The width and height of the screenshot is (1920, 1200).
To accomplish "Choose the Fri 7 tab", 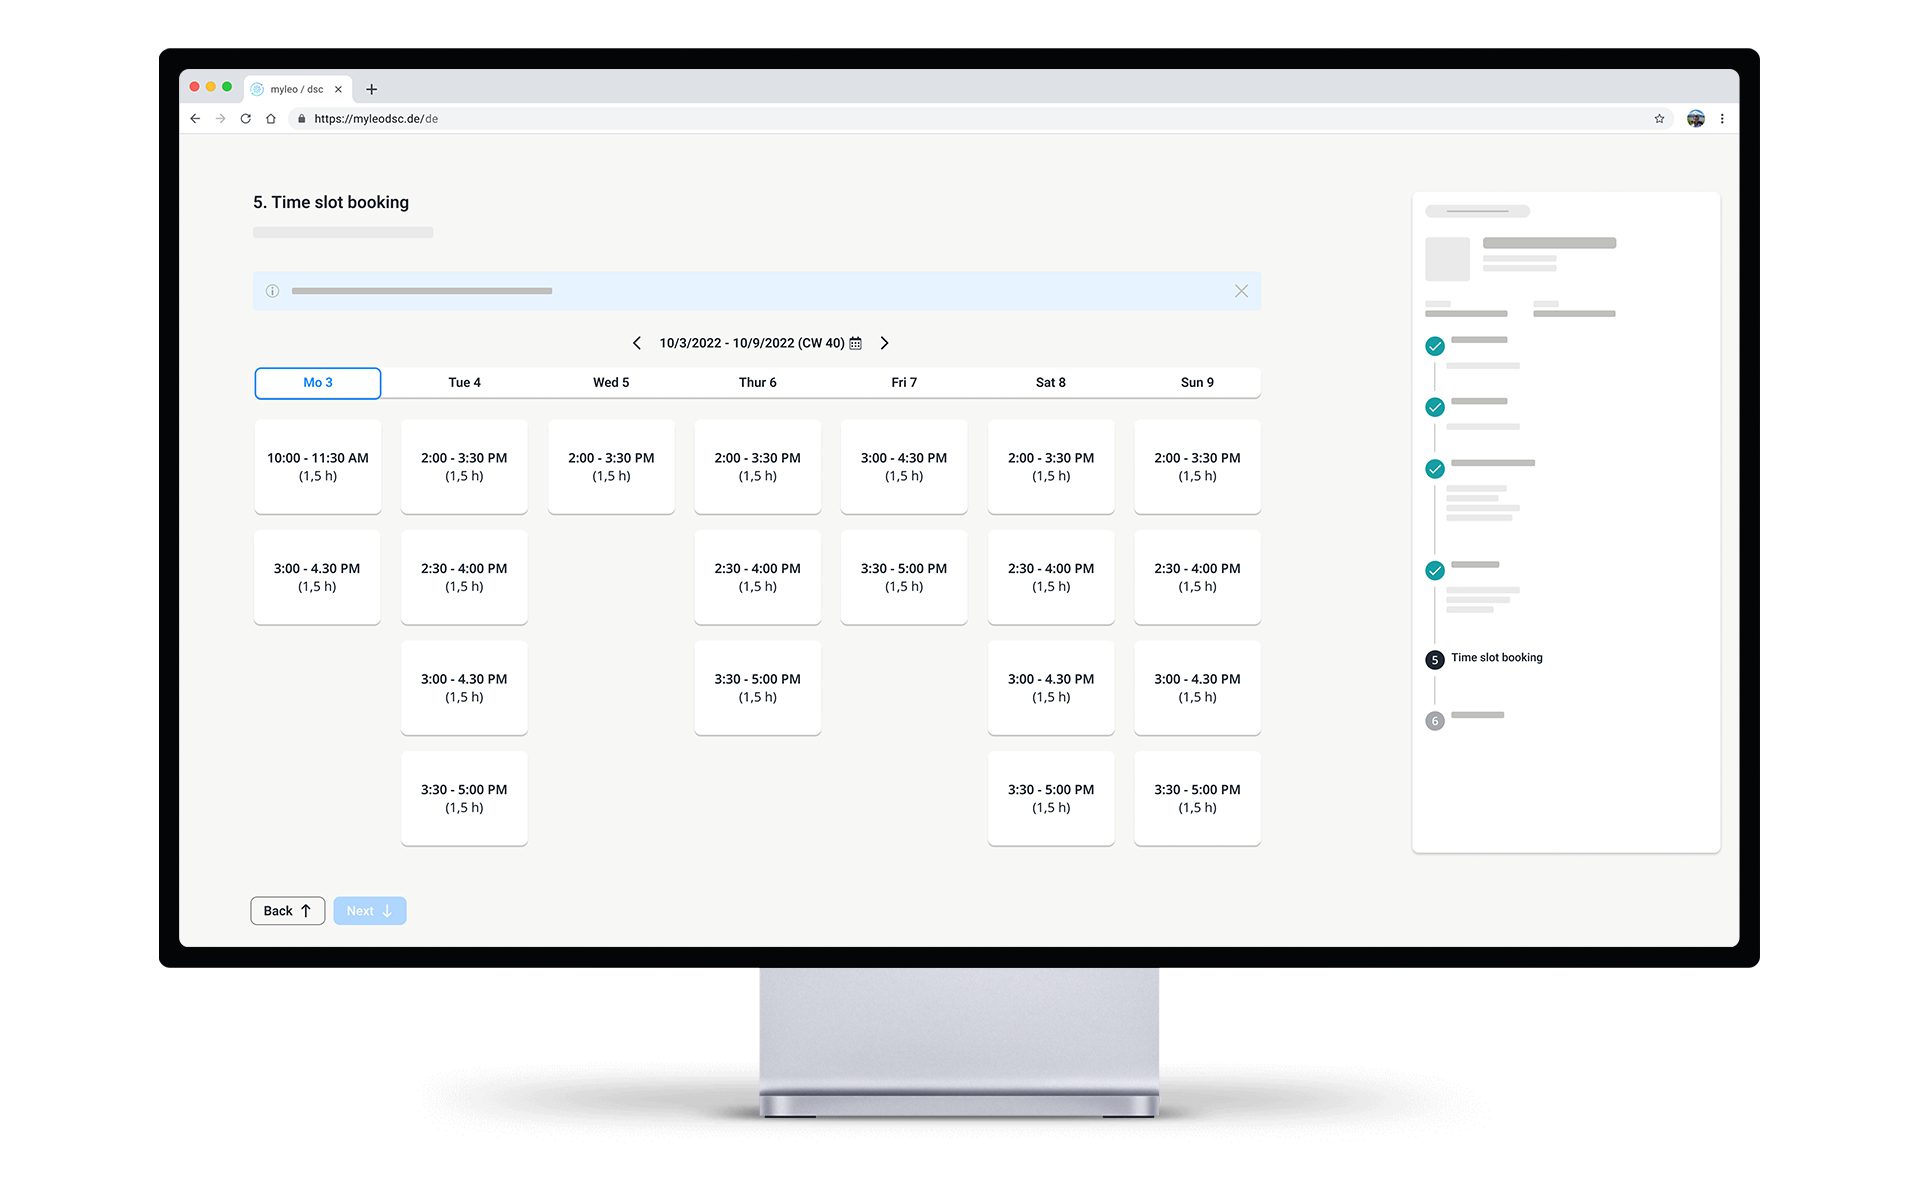I will pyautogui.click(x=904, y=383).
